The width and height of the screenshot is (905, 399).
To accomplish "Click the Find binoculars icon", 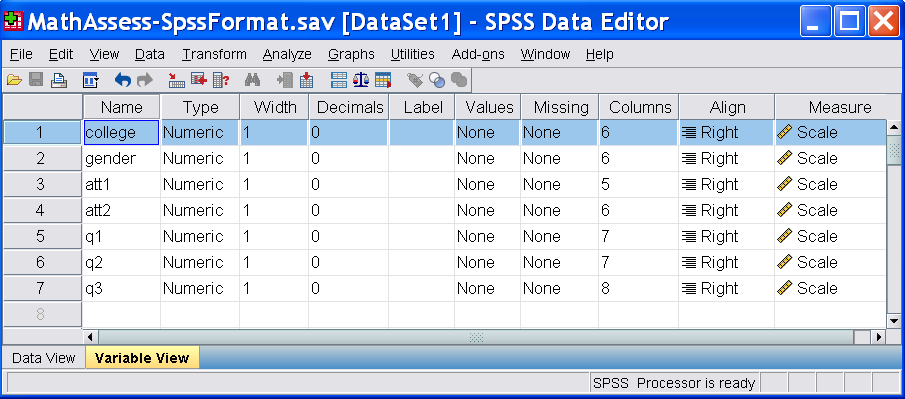I will [253, 80].
